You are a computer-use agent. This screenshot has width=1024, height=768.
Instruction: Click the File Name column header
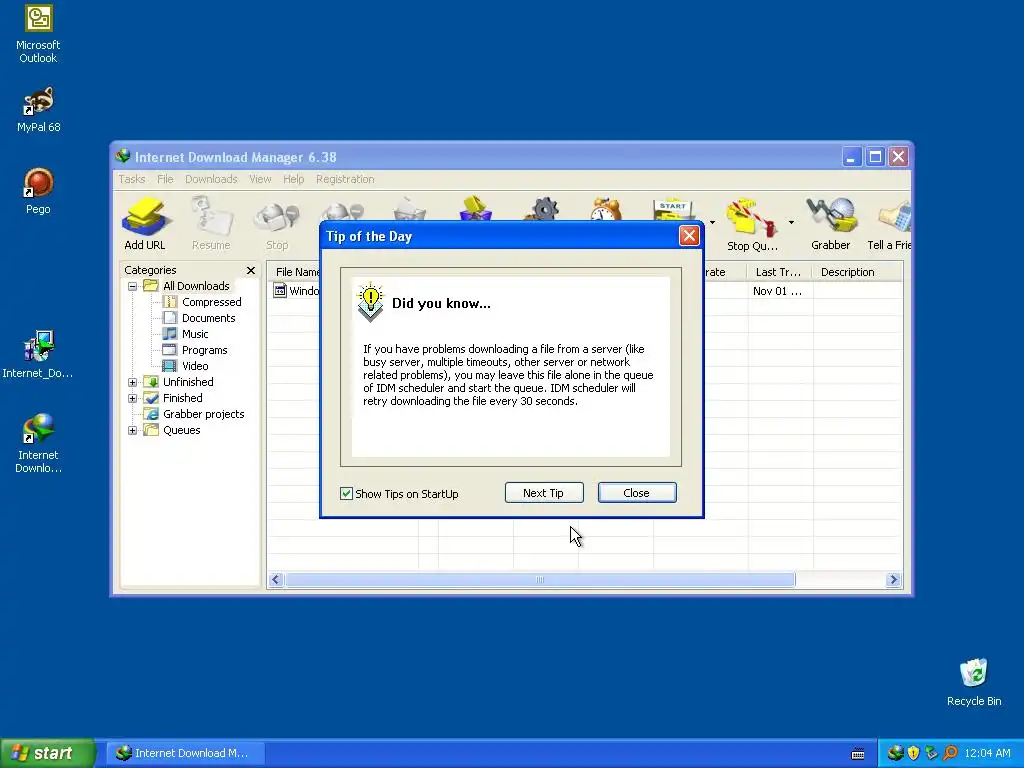[x=294, y=272]
